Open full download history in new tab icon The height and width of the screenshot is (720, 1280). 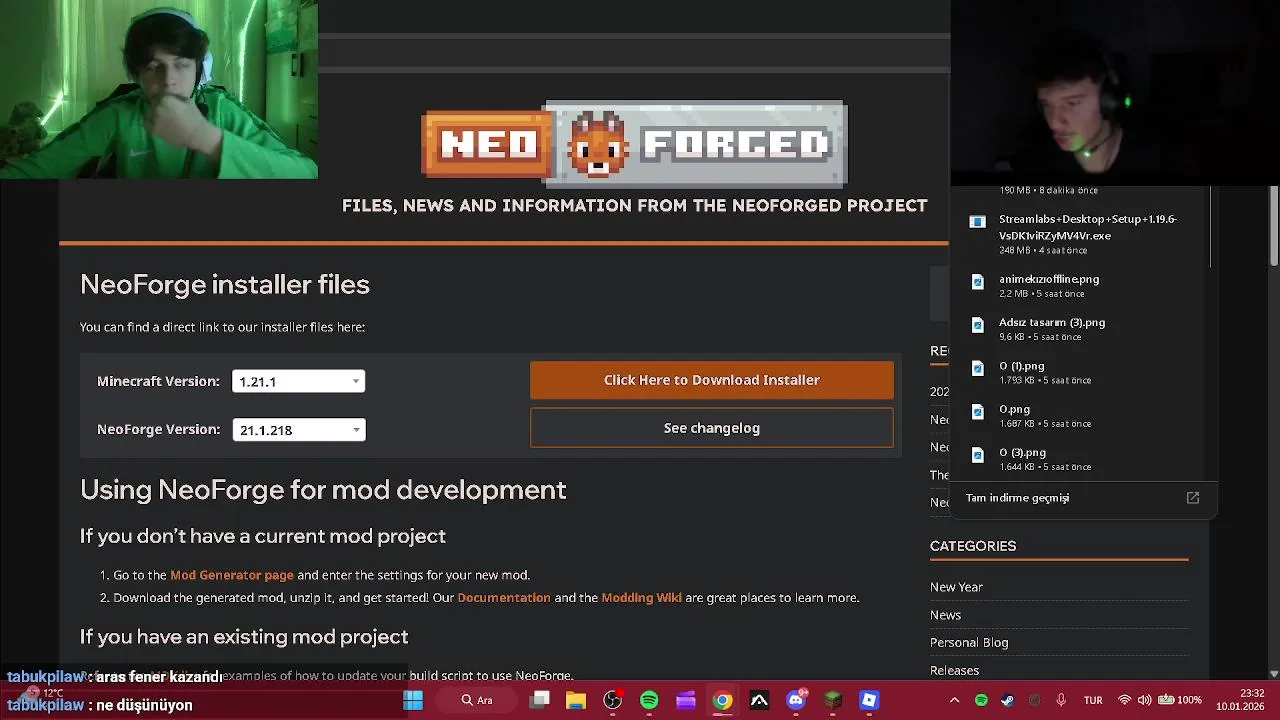click(1193, 497)
